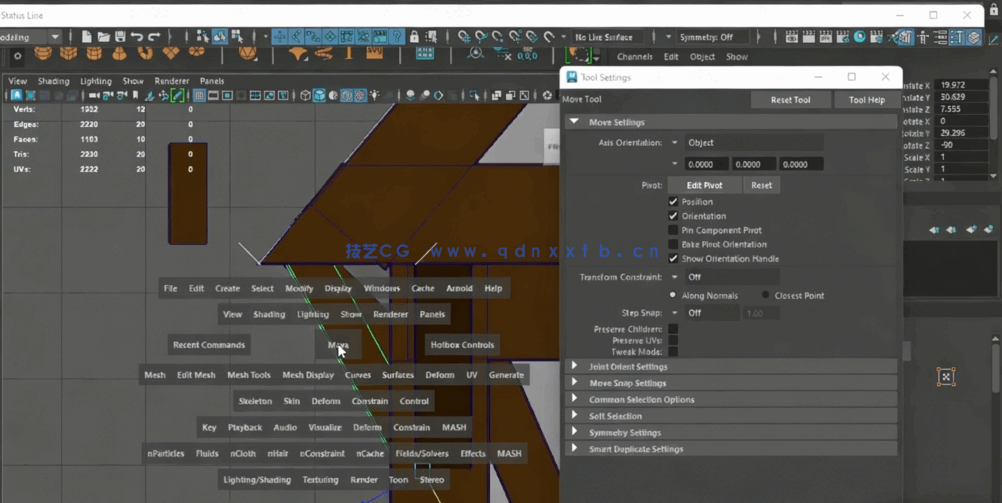This screenshot has height=503, width=1002.
Task: Open Mesh Tools in the hotbox
Action: pos(248,375)
